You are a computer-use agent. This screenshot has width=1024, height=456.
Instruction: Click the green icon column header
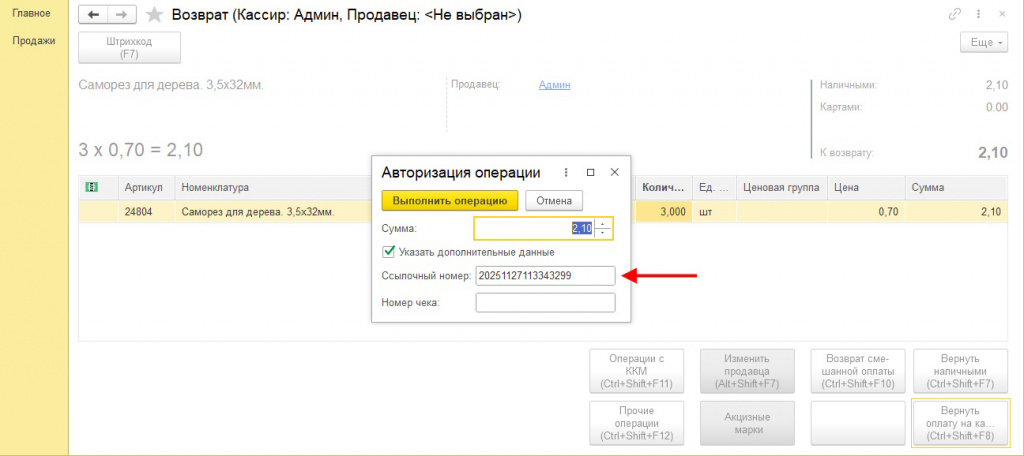92,187
